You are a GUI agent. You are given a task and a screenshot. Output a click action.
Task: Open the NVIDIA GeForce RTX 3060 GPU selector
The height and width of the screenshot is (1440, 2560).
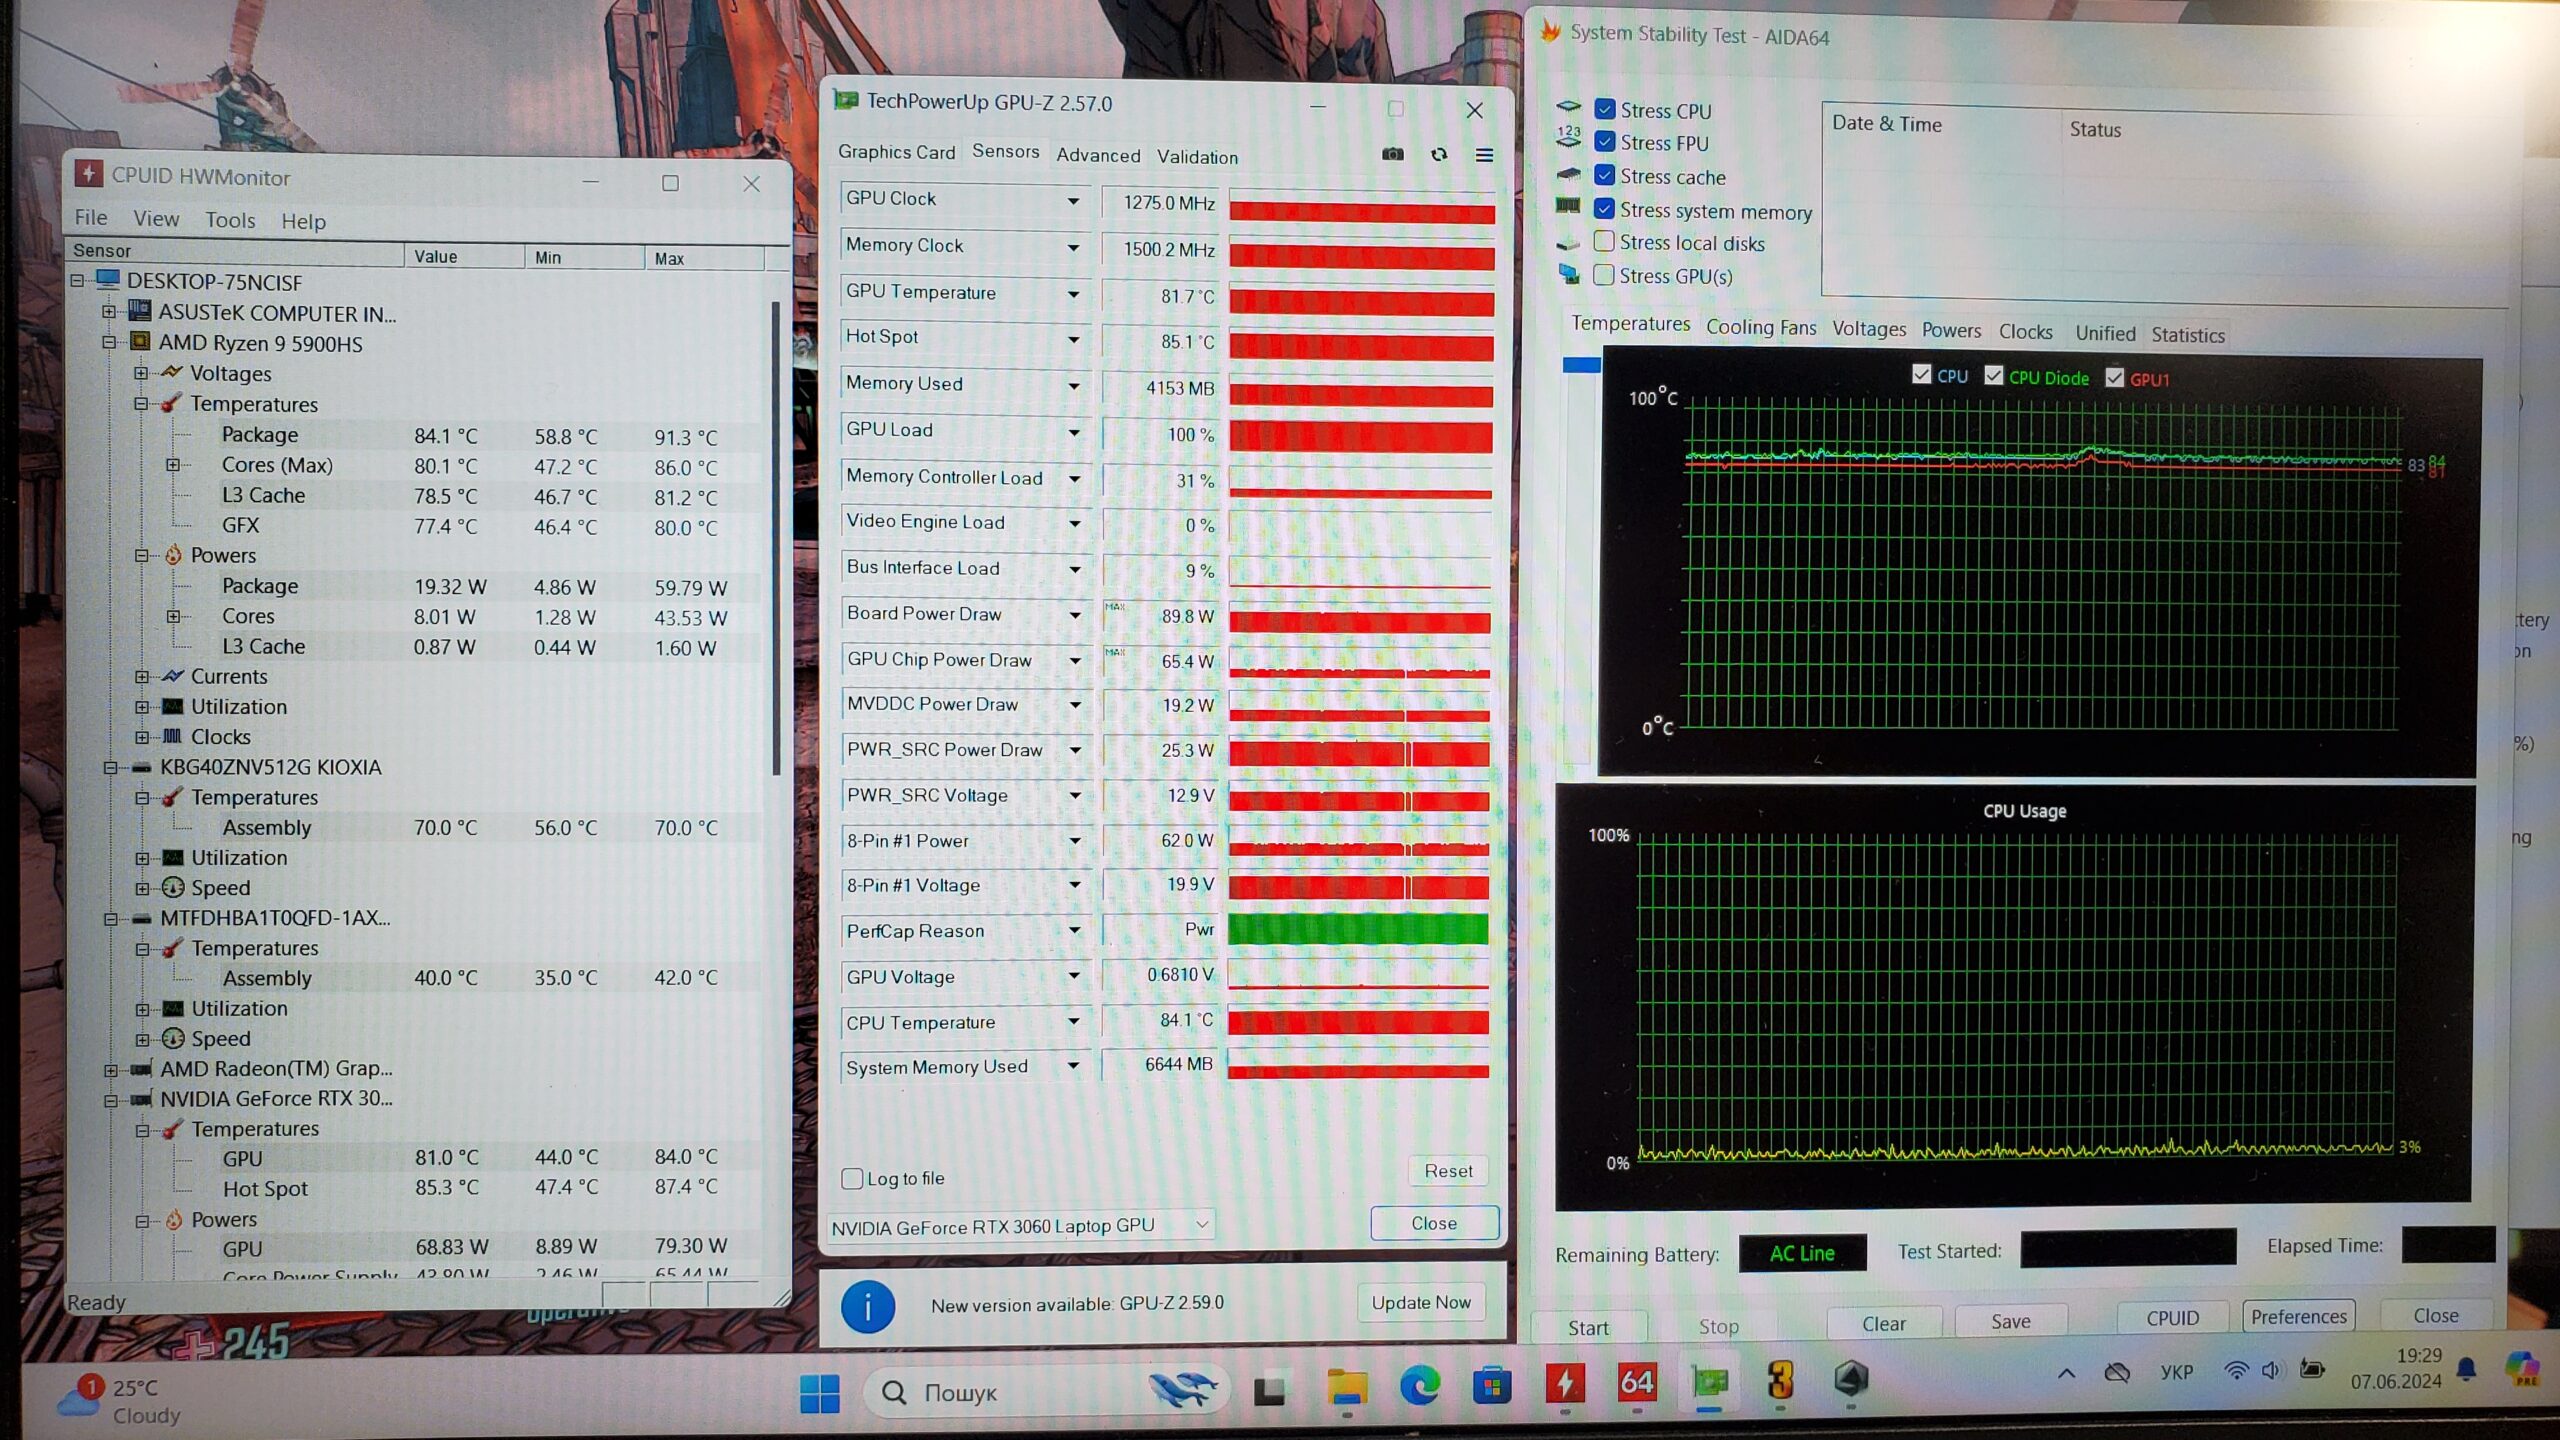click(x=1021, y=1225)
